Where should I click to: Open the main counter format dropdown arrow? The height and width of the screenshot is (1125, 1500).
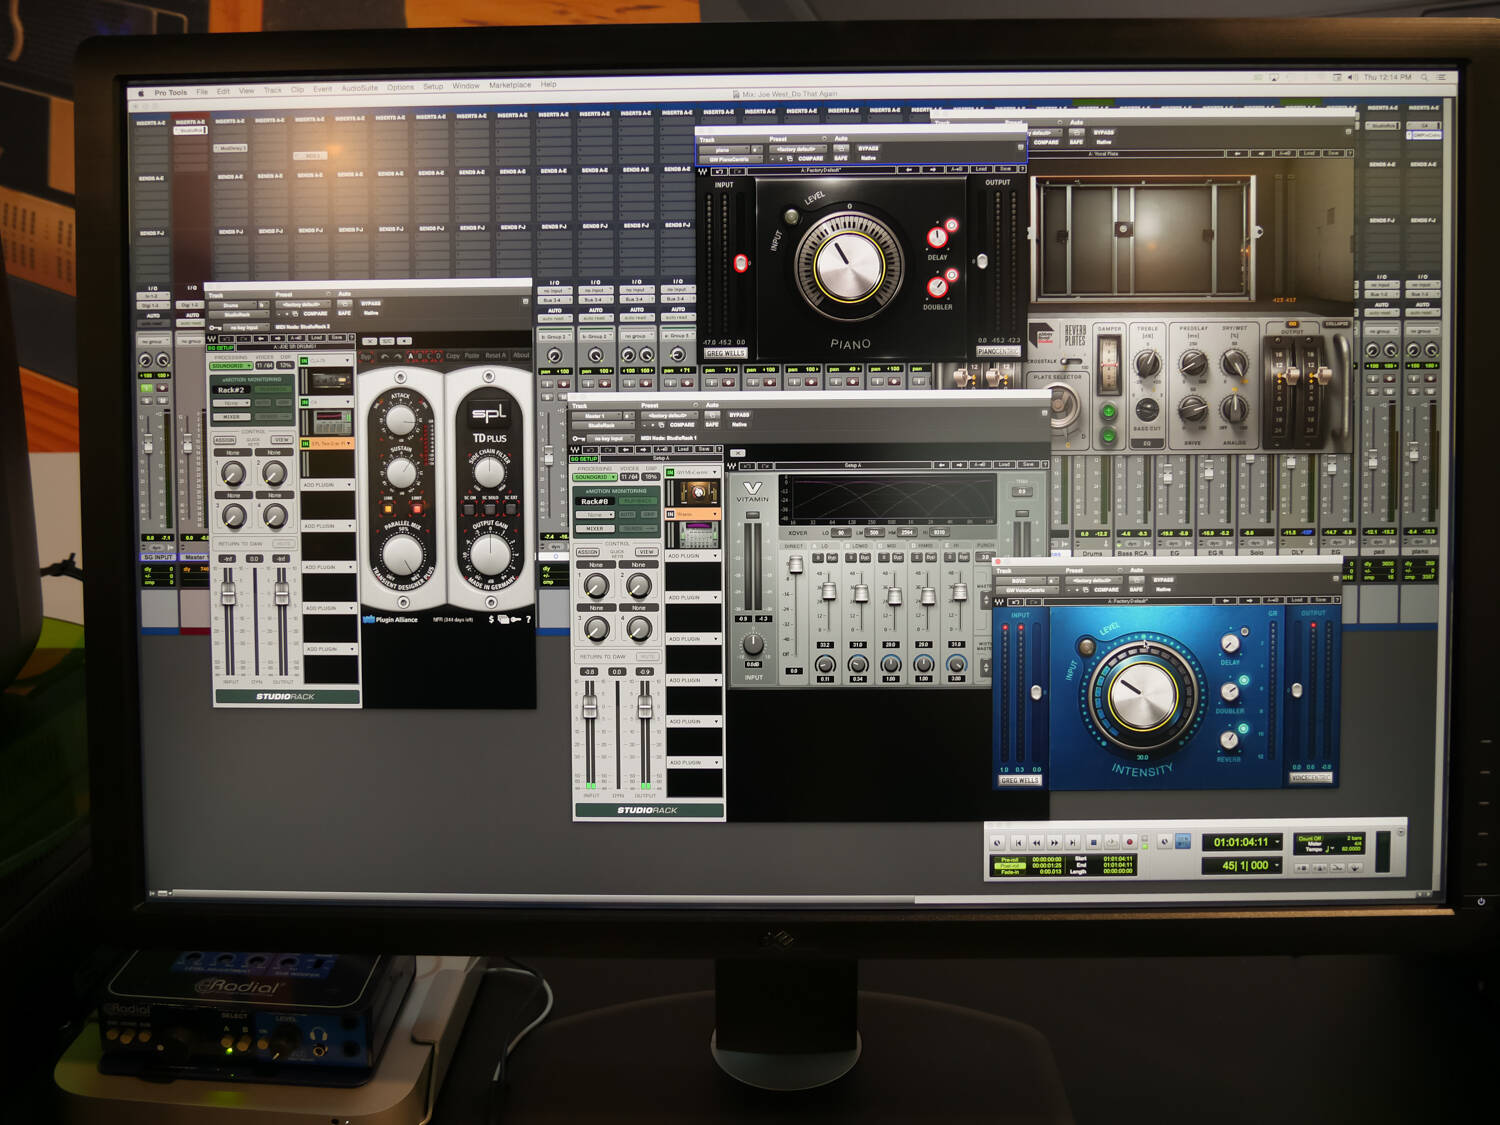pyautogui.click(x=1277, y=842)
